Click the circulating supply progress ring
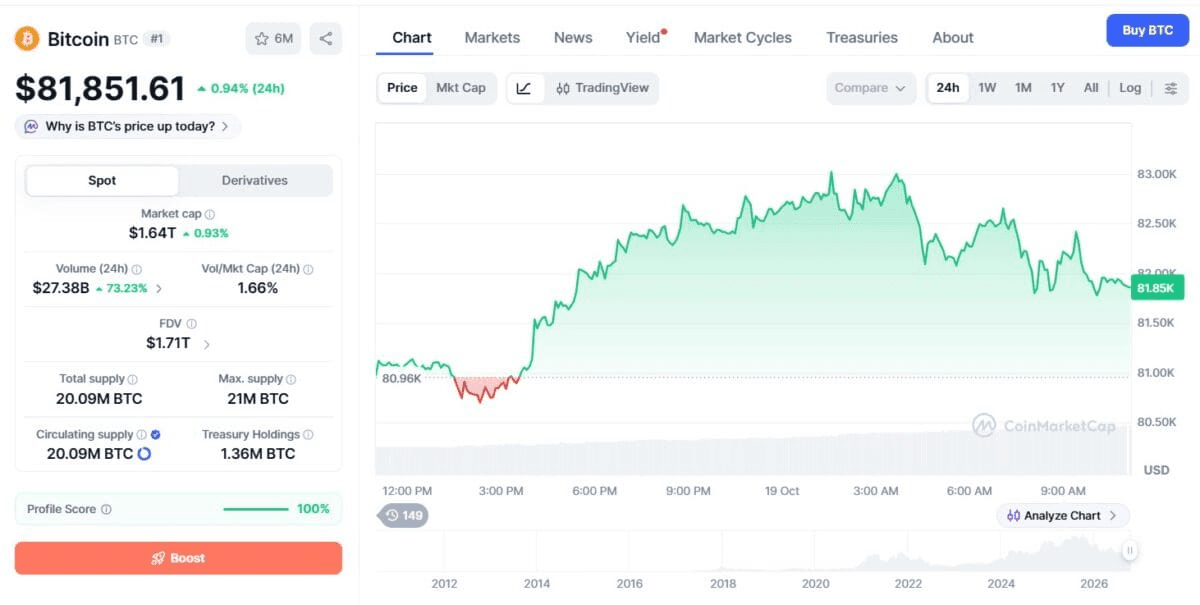Image resolution: width=1200 pixels, height=605 pixels. coord(144,454)
